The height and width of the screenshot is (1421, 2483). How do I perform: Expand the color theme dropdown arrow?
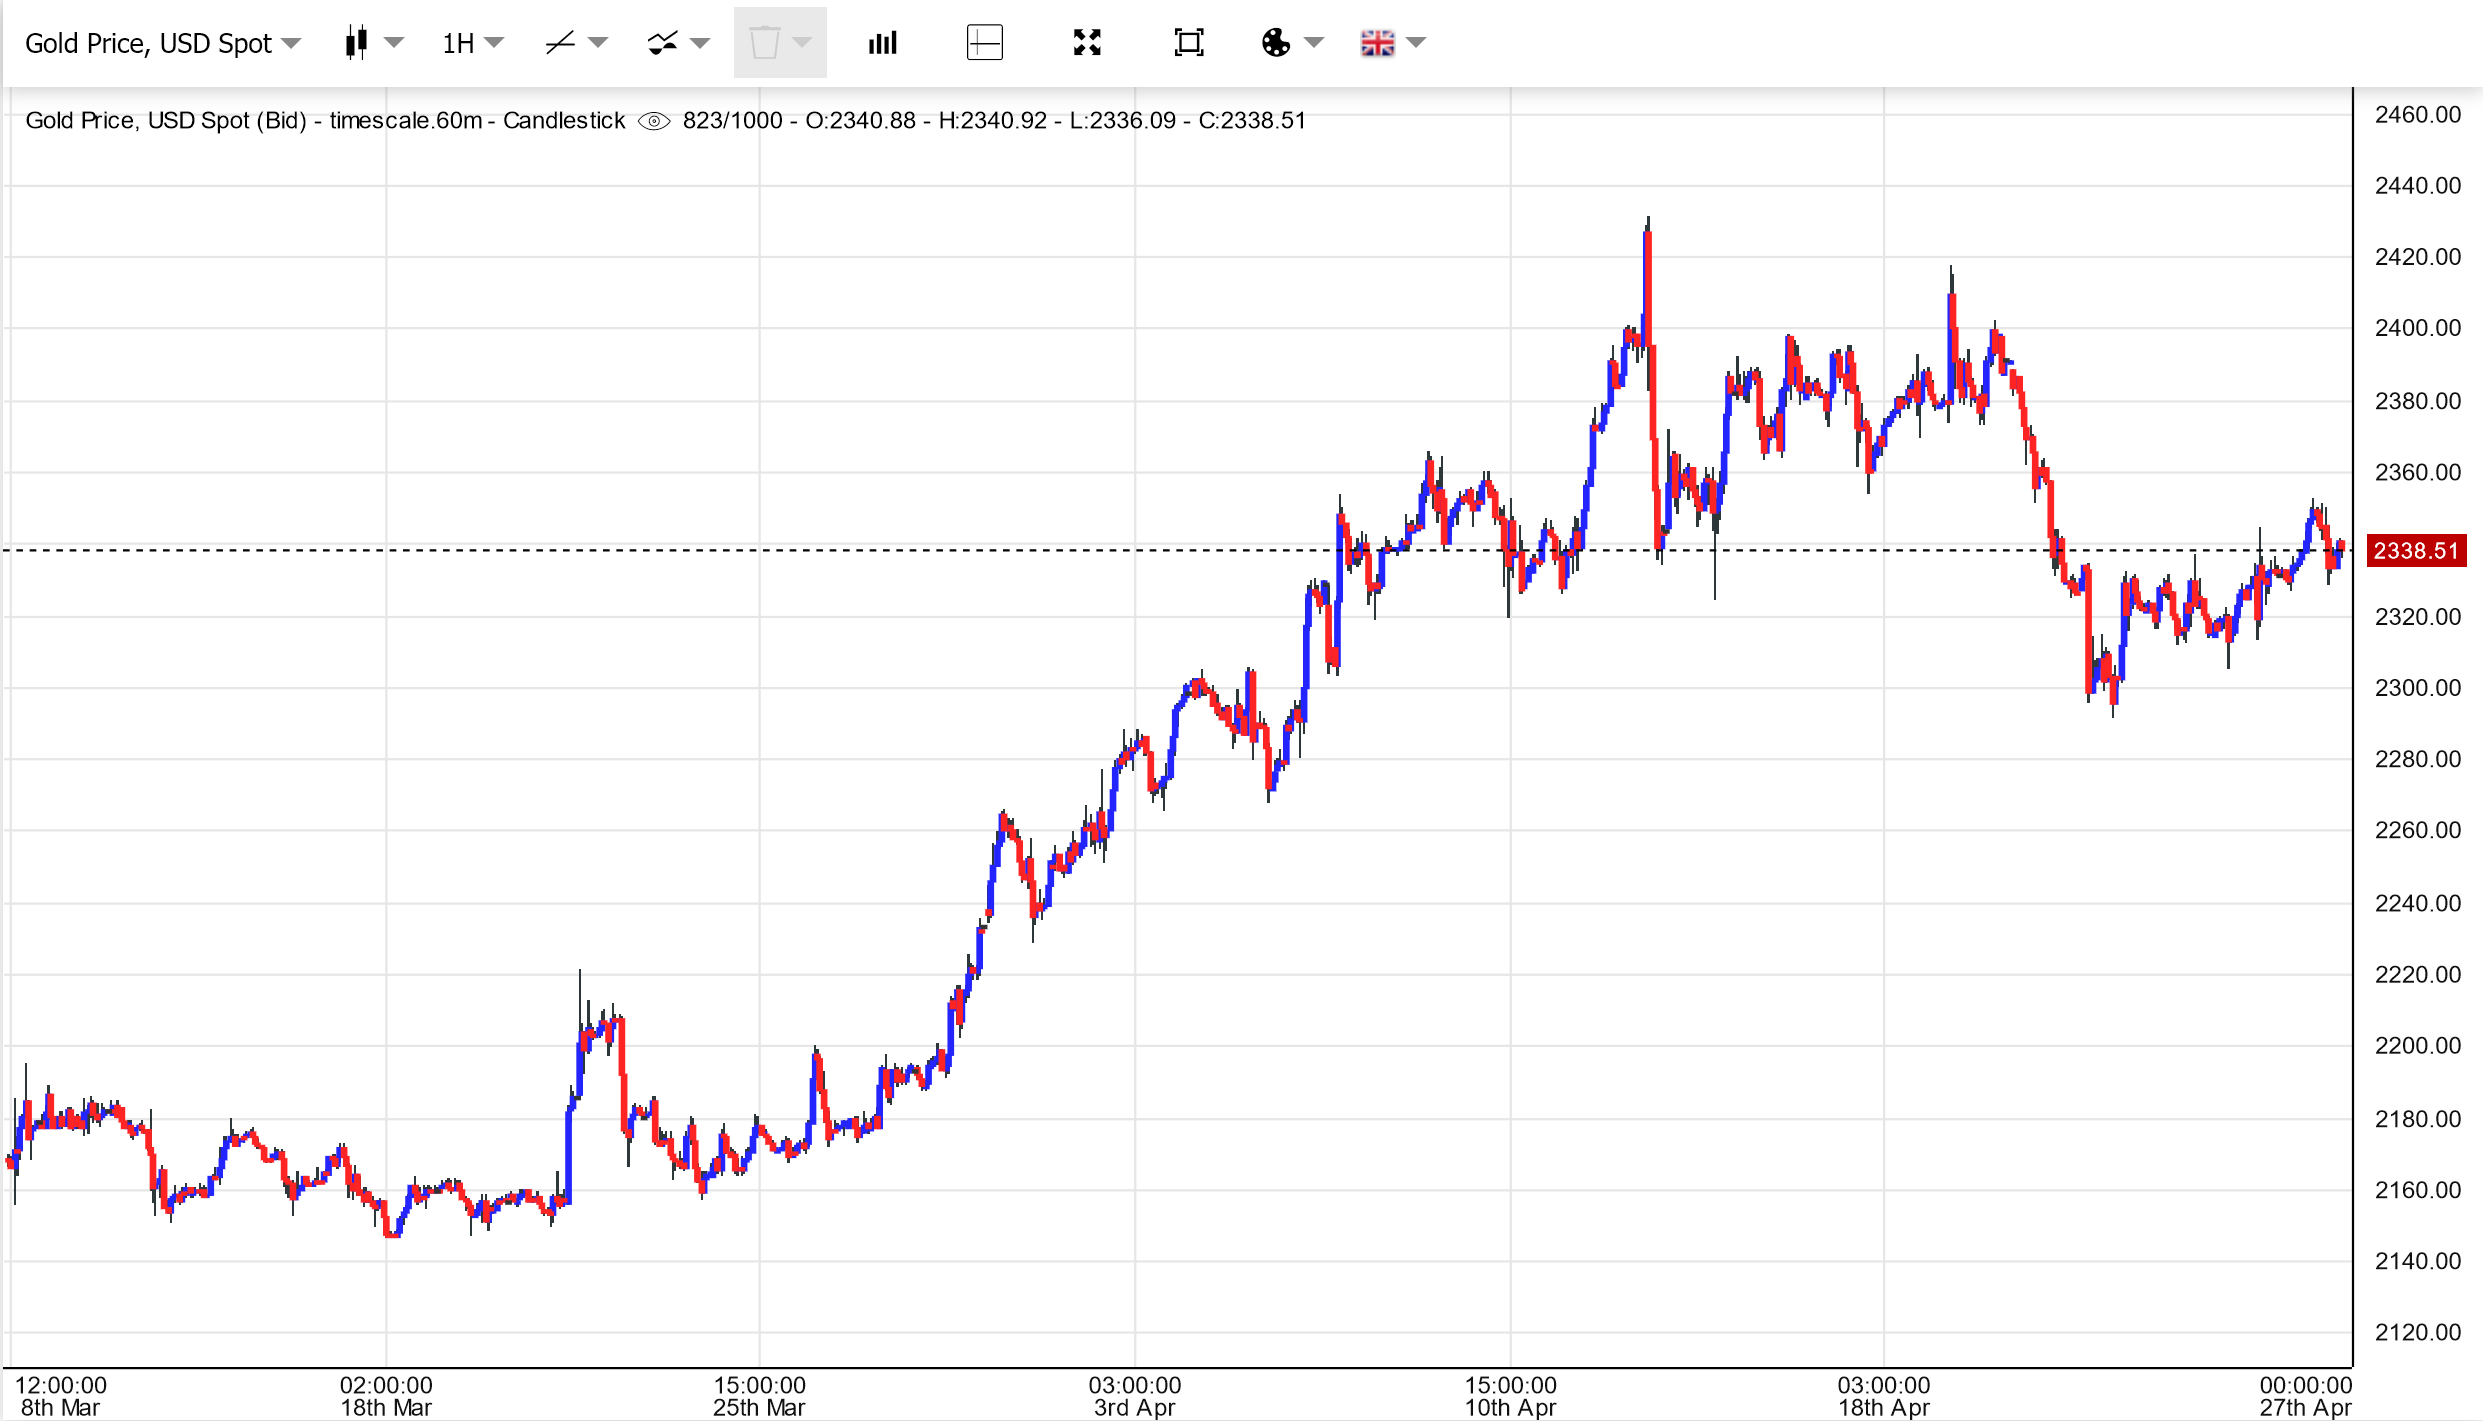(1314, 43)
